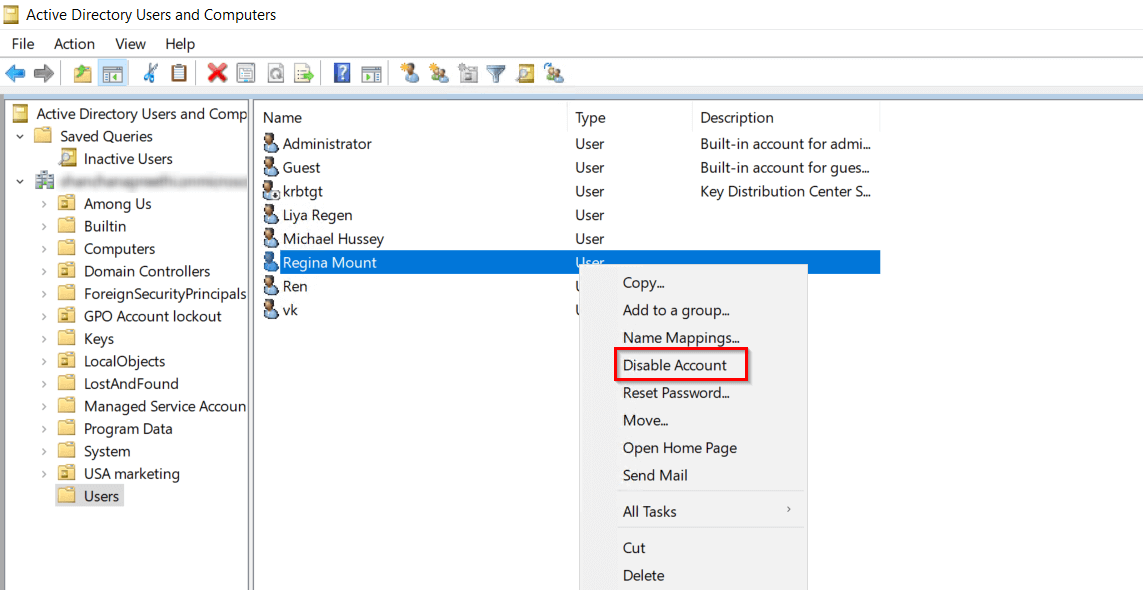The image size is (1143, 590).
Task: Collapse the Saved Queries node
Action: point(21,135)
